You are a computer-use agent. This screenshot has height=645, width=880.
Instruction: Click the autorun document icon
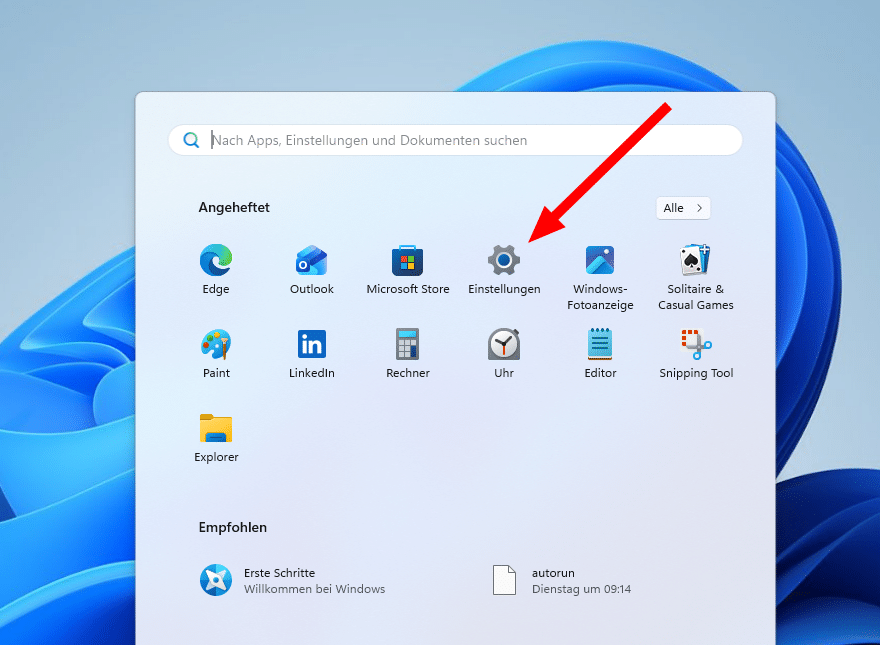tap(505, 580)
